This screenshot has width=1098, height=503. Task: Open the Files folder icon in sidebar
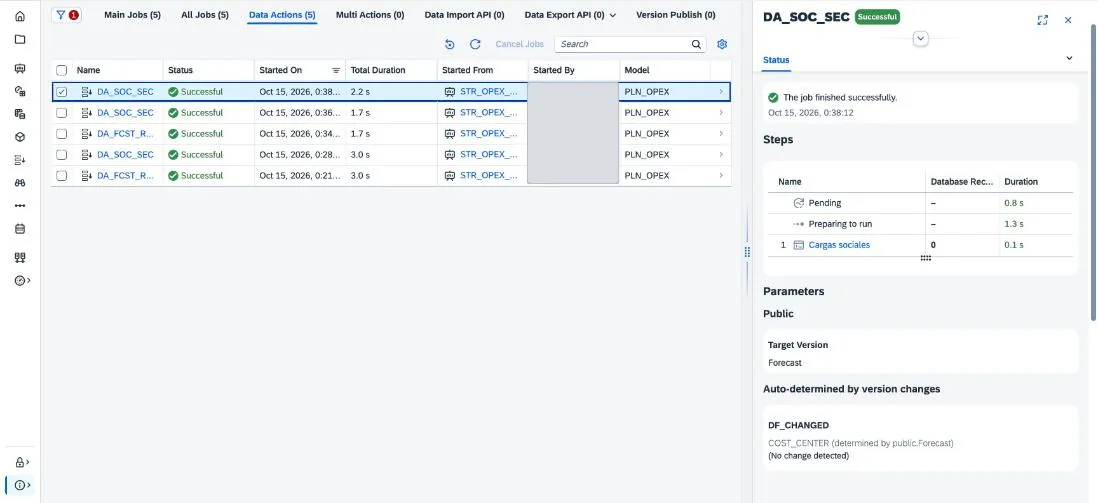tap(20, 39)
